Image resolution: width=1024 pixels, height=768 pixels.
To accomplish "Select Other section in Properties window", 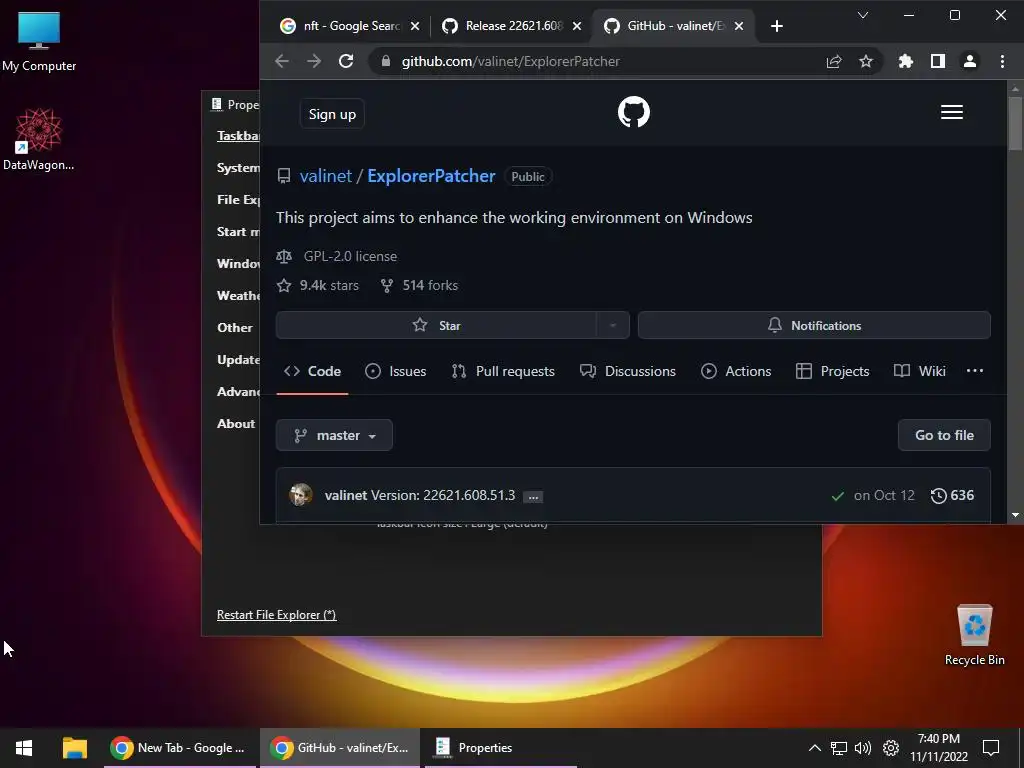I will coord(234,328).
